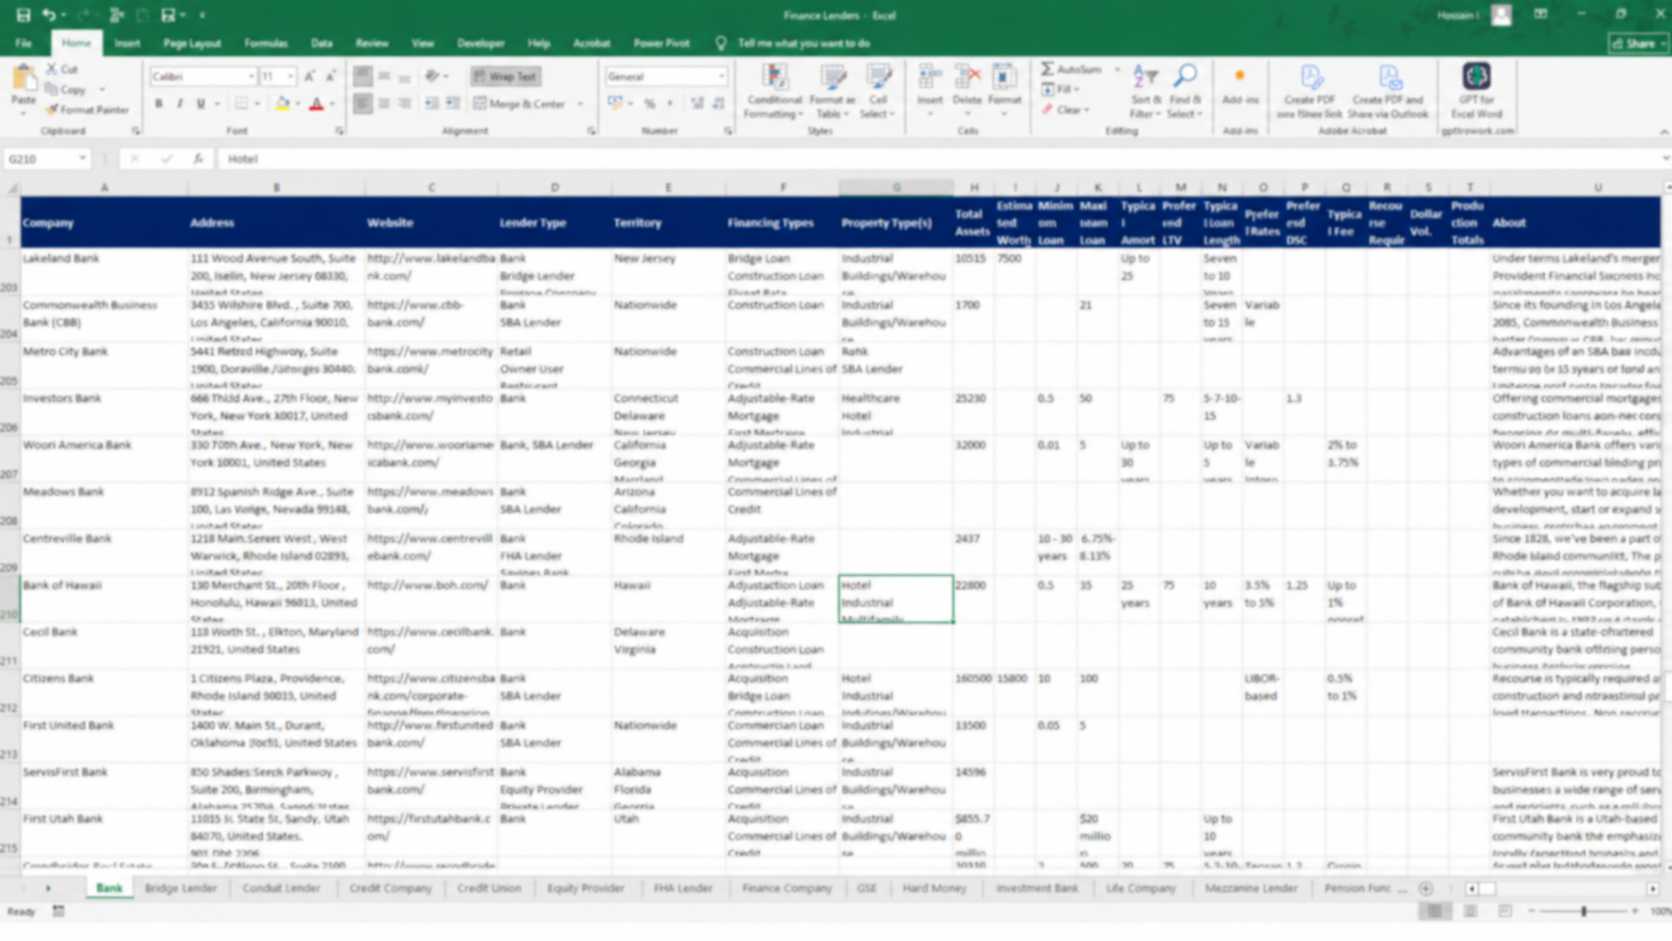Open the General number format dropdown
This screenshot has height=941, width=1672.
(x=721, y=76)
